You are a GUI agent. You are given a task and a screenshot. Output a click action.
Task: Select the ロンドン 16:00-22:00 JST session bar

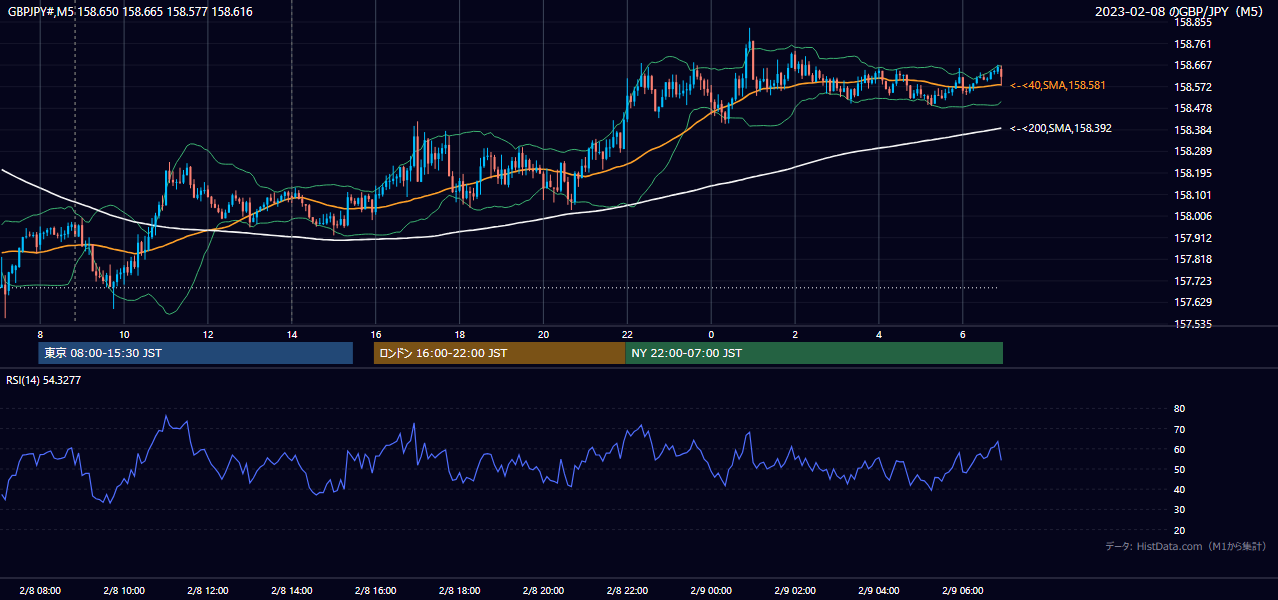[x=499, y=353]
